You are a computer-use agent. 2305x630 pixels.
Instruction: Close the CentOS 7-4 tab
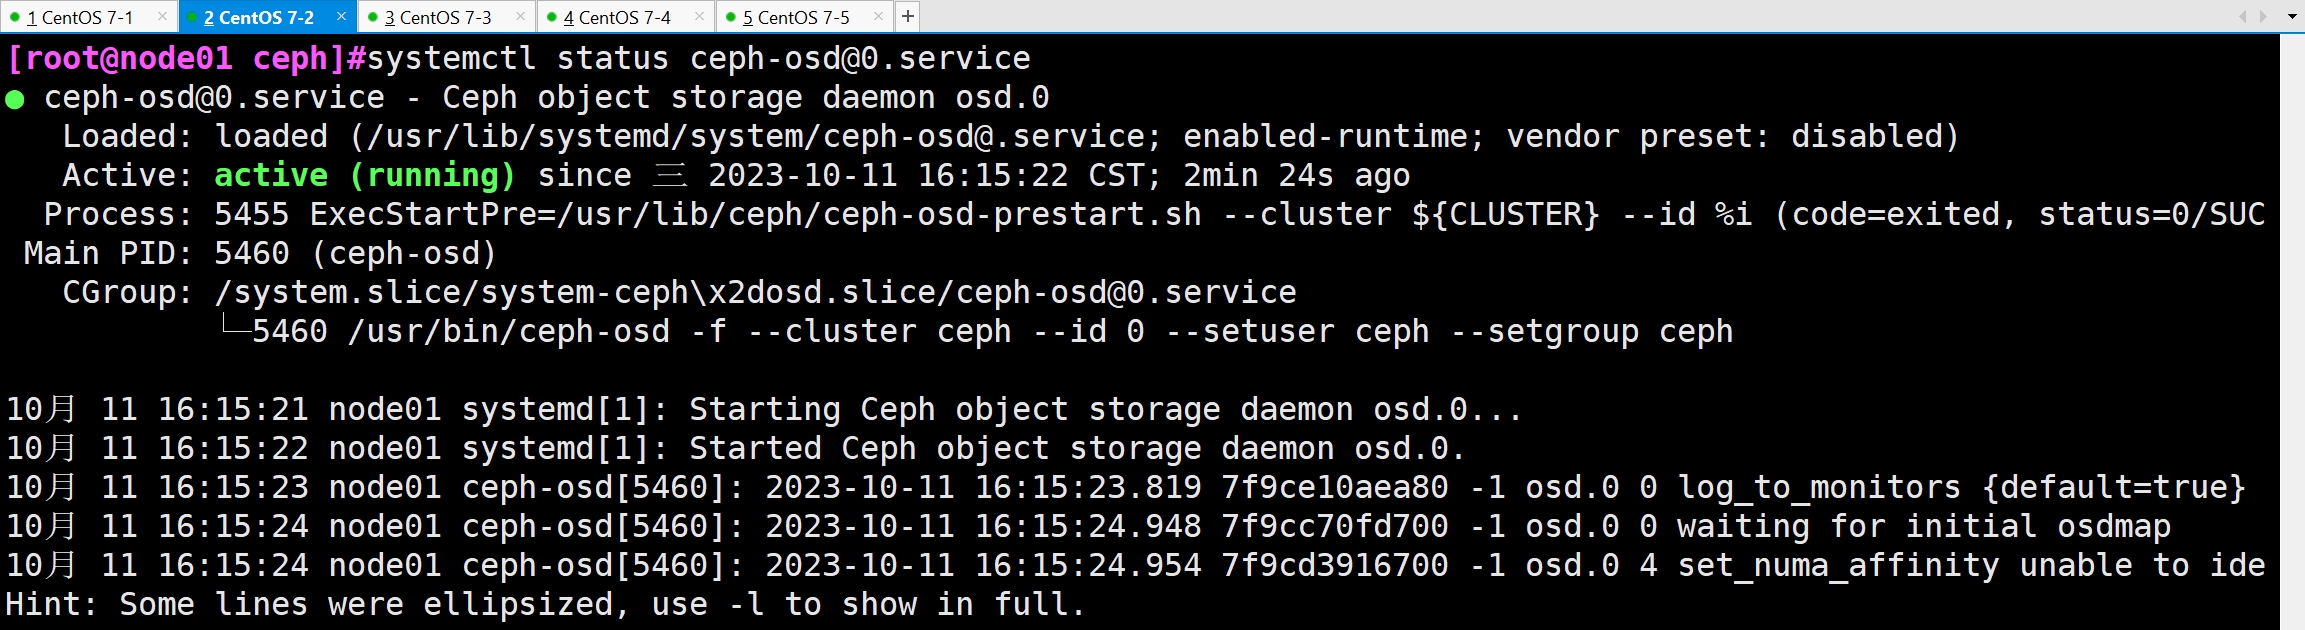699,16
